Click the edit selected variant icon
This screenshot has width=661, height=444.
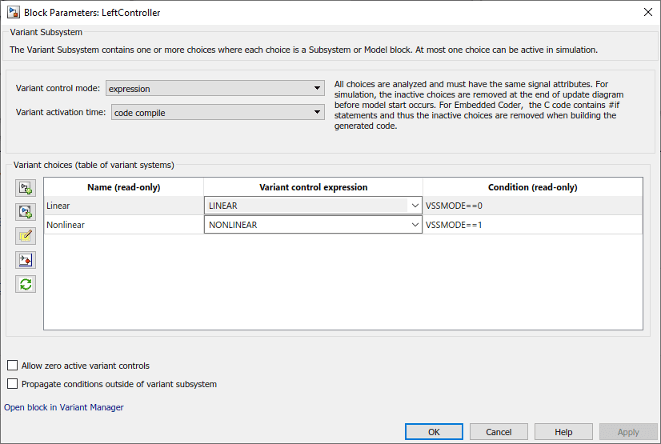tap(25, 236)
